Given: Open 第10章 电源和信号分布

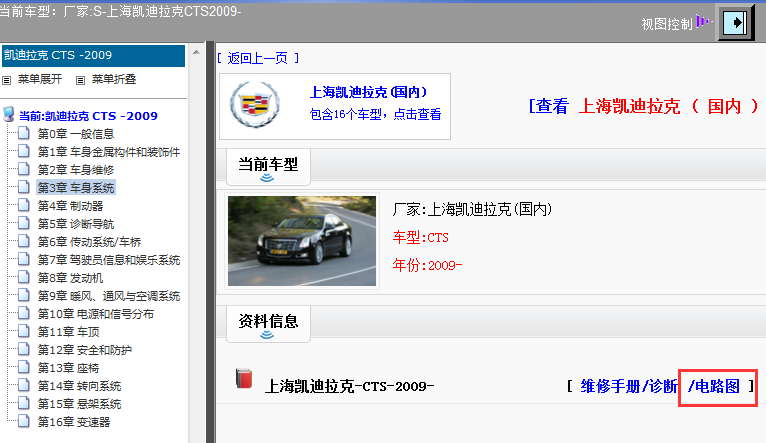Looking at the screenshot, I should (96, 314).
